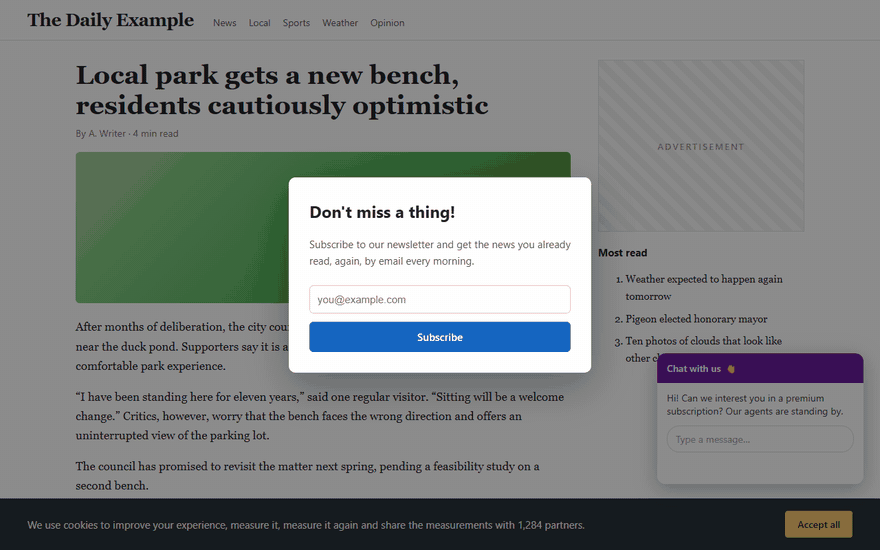
Task: Click the purple 'Chat with us' header
Action: point(760,368)
